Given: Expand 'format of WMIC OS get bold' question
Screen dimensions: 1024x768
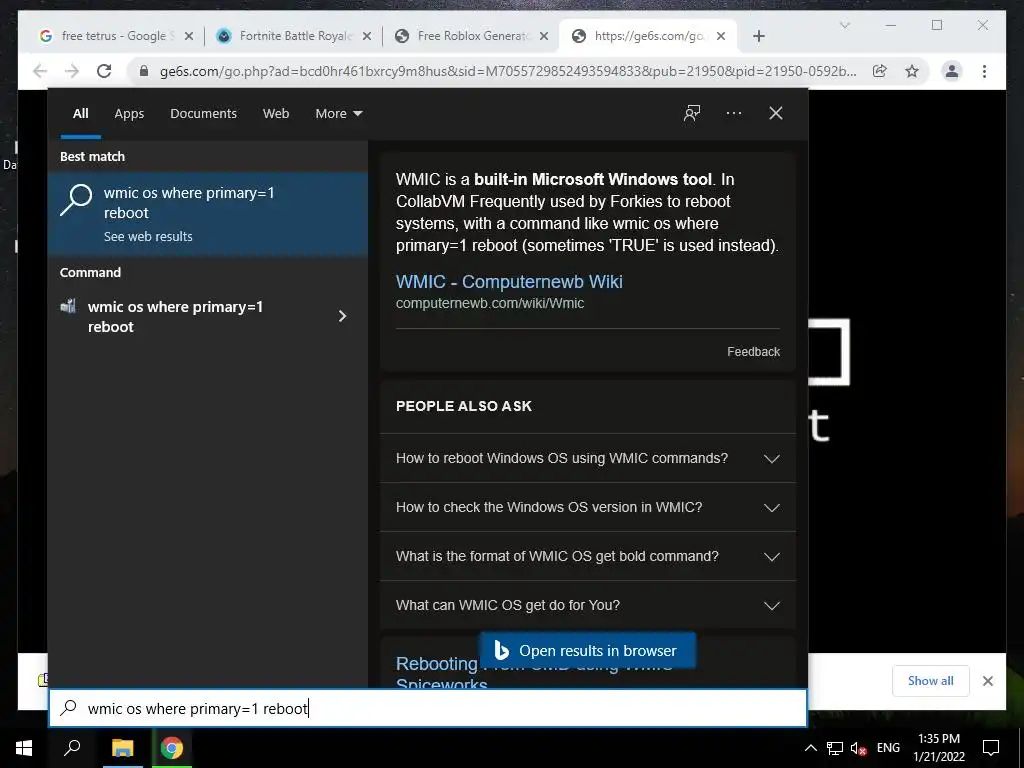Looking at the screenshot, I should tap(587, 556).
